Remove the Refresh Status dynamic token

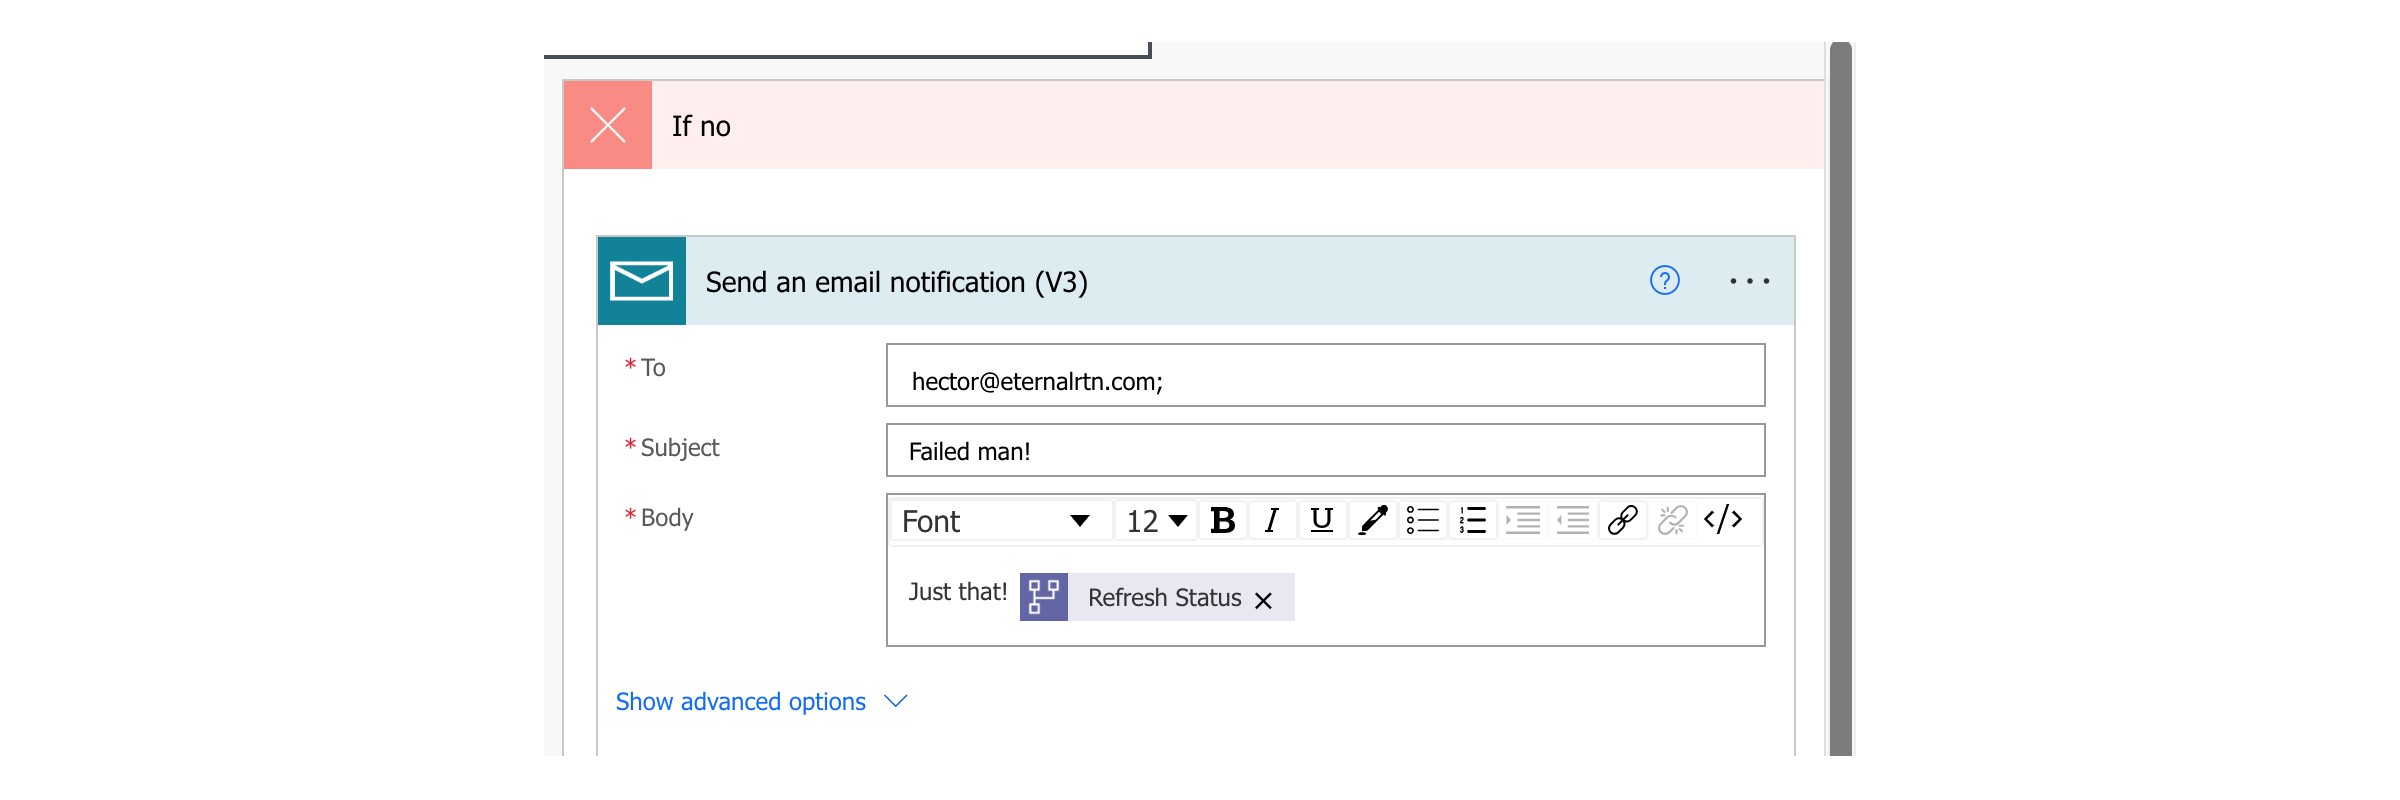[1264, 600]
